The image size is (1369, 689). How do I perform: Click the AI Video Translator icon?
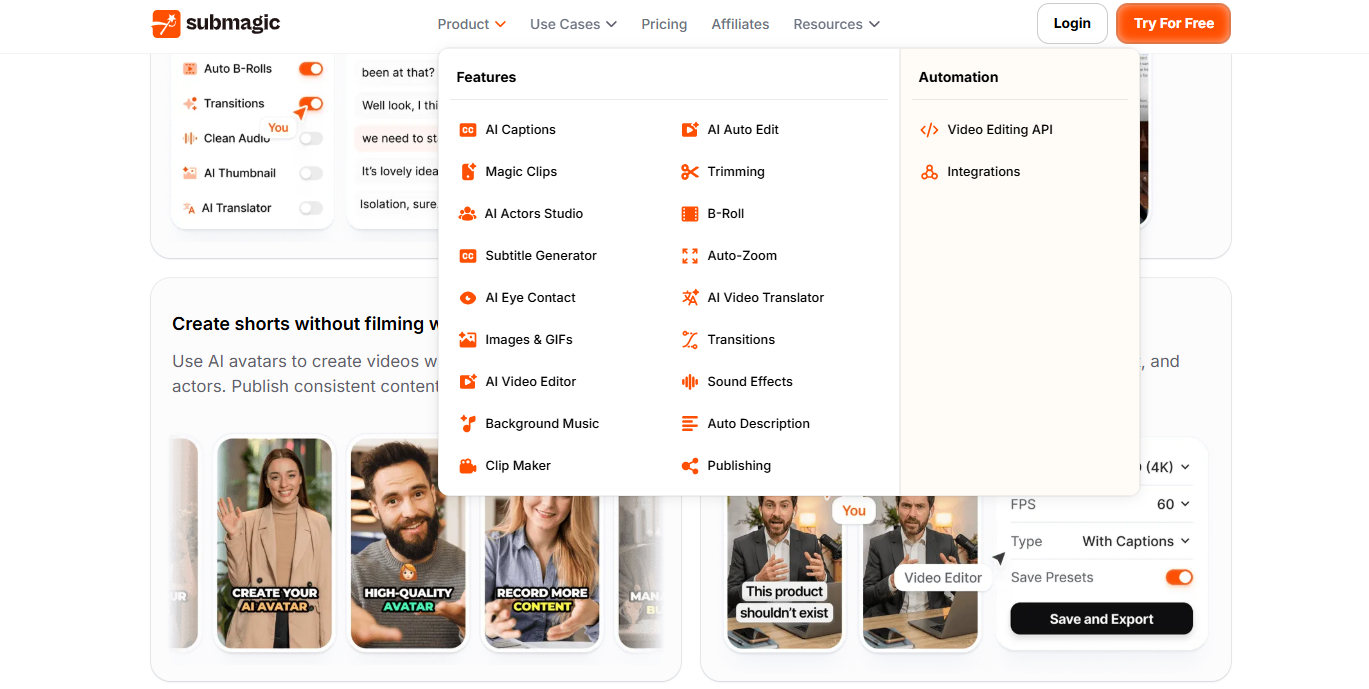pos(690,298)
